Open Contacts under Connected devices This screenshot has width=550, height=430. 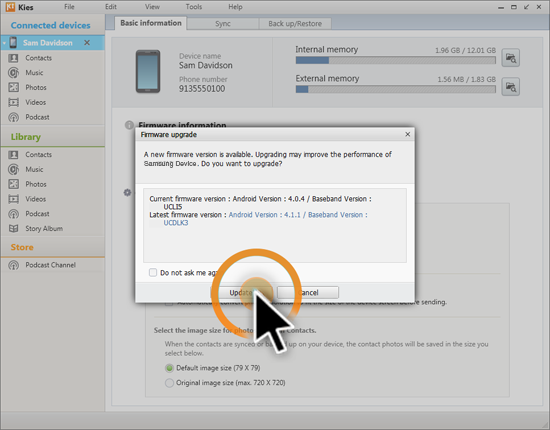pos(38,58)
